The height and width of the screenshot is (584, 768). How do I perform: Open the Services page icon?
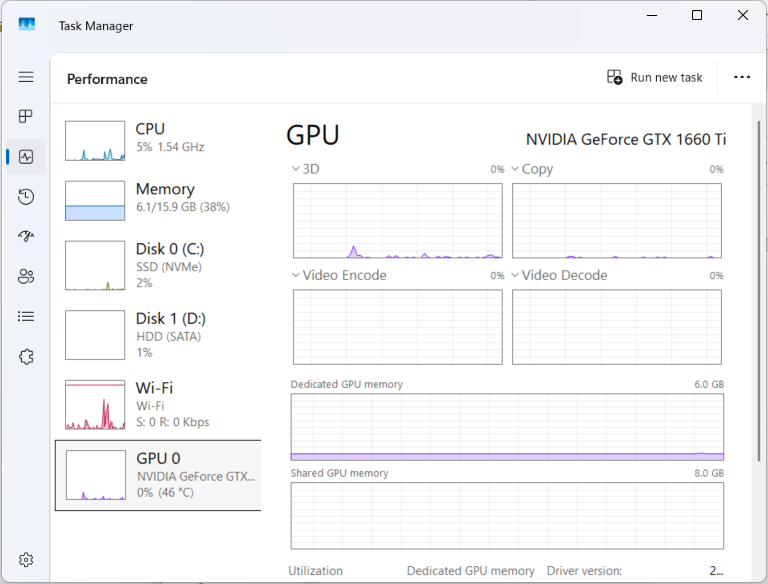pos(26,357)
